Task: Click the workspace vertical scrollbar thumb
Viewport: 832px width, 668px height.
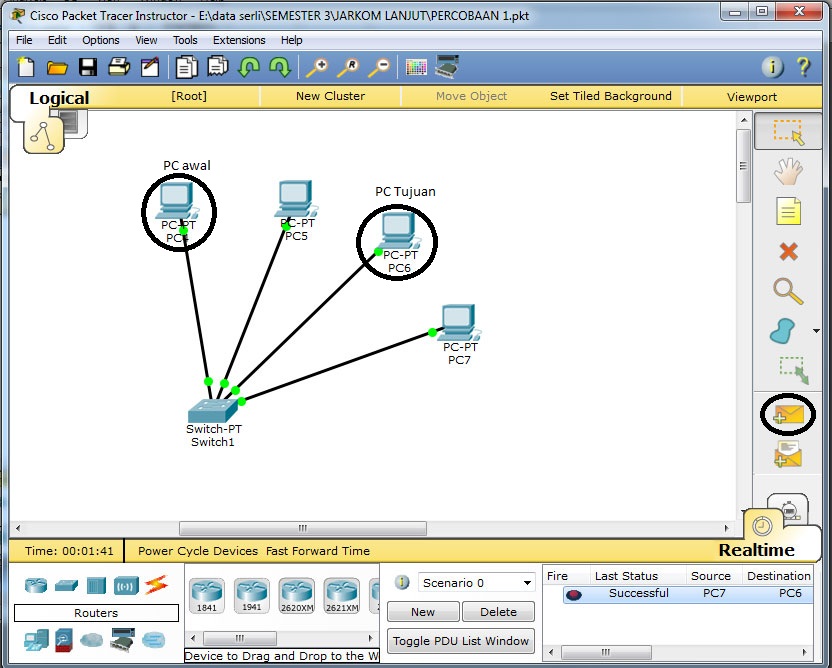Action: point(743,166)
